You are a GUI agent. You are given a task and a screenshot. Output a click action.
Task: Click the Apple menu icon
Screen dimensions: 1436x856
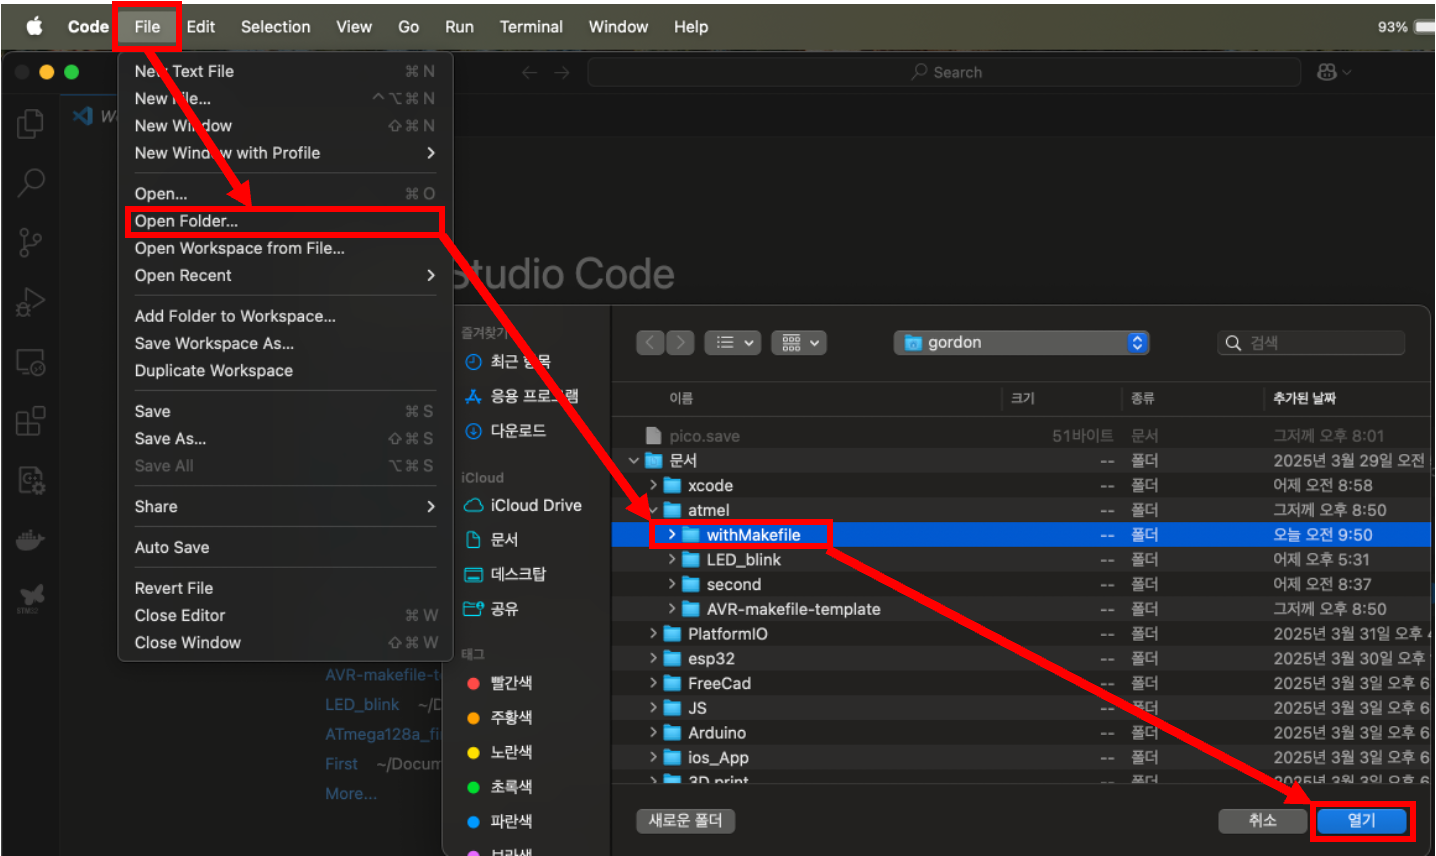35,27
